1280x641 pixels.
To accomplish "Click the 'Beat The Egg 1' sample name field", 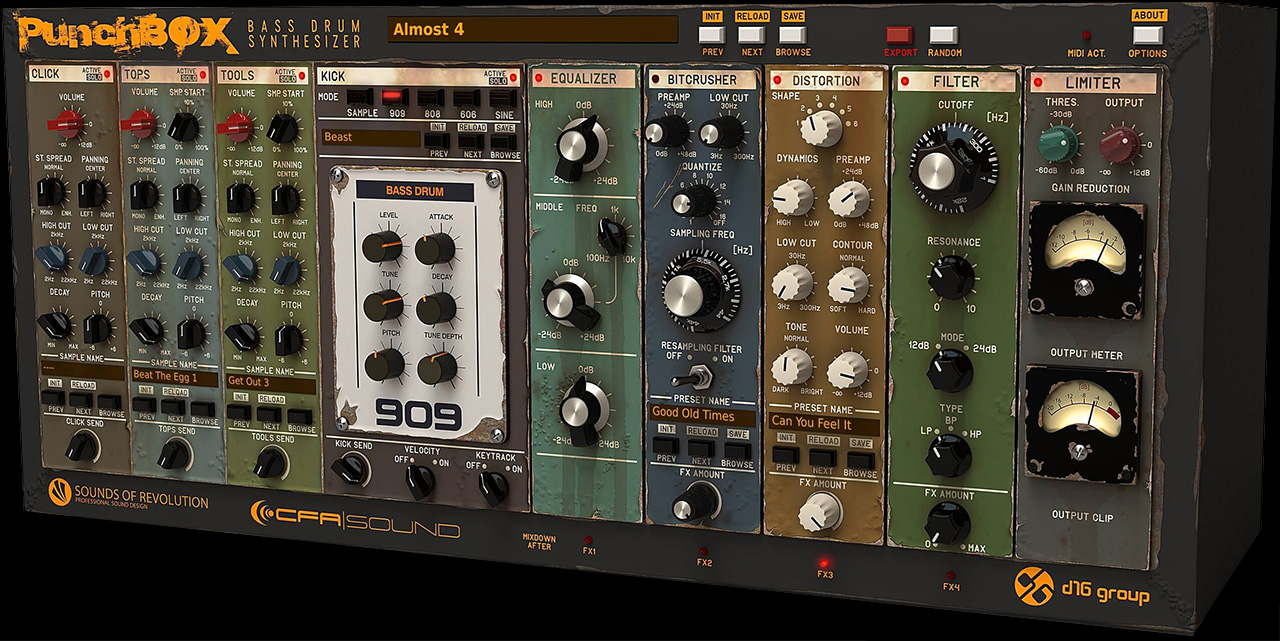I will (x=174, y=377).
